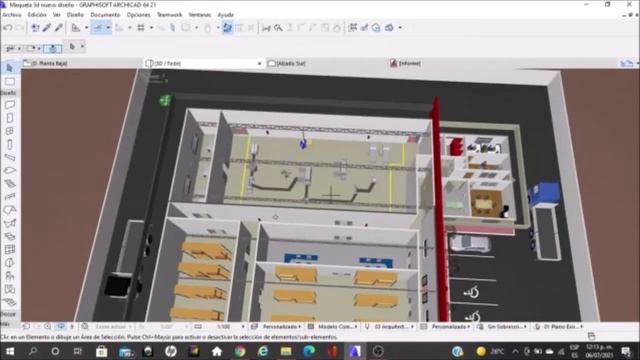Click the blue truck object in the model
The height and width of the screenshot is (360, 640).
[x=545, y=194]
